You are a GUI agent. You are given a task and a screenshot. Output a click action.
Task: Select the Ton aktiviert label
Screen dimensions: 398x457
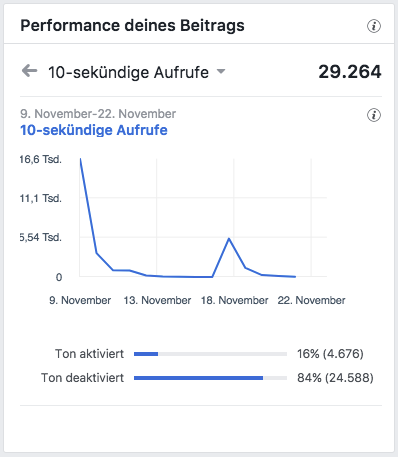click(89, 354)
